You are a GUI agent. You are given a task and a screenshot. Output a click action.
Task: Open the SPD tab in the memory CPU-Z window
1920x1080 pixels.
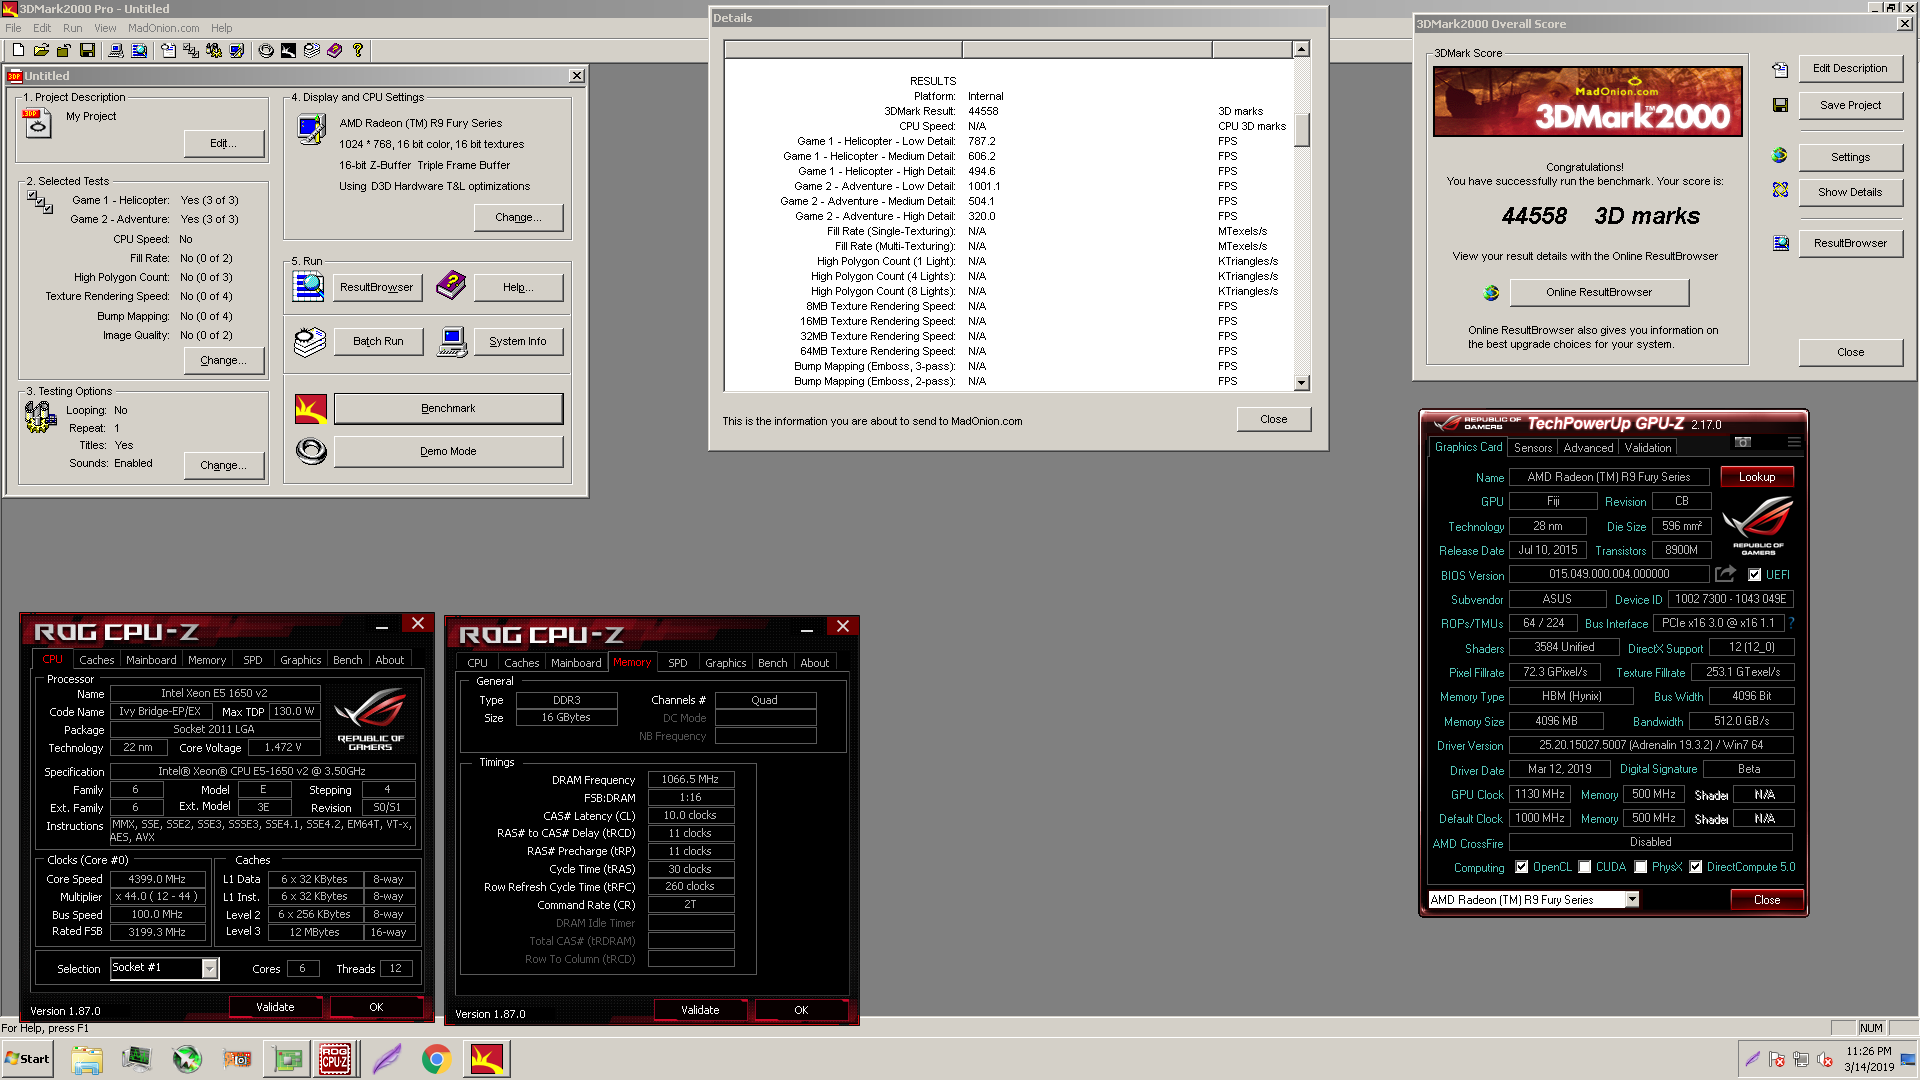pyautogui.click(x=678, y=663)
